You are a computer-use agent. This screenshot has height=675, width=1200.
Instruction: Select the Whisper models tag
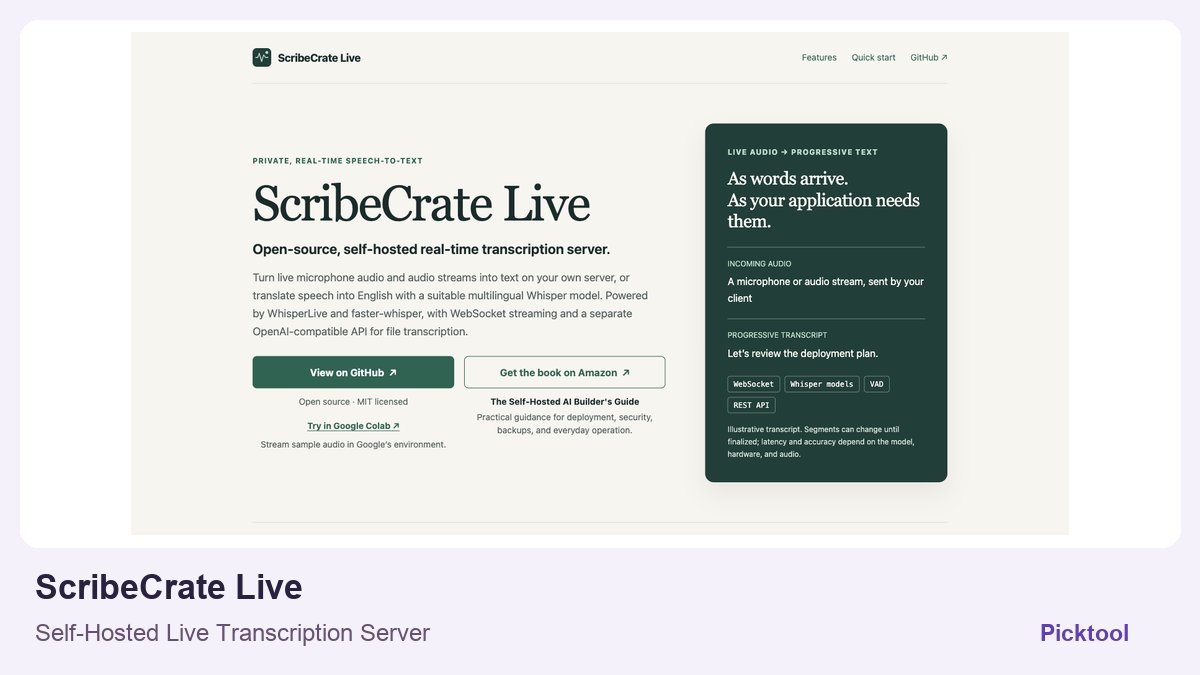[822, 384]
